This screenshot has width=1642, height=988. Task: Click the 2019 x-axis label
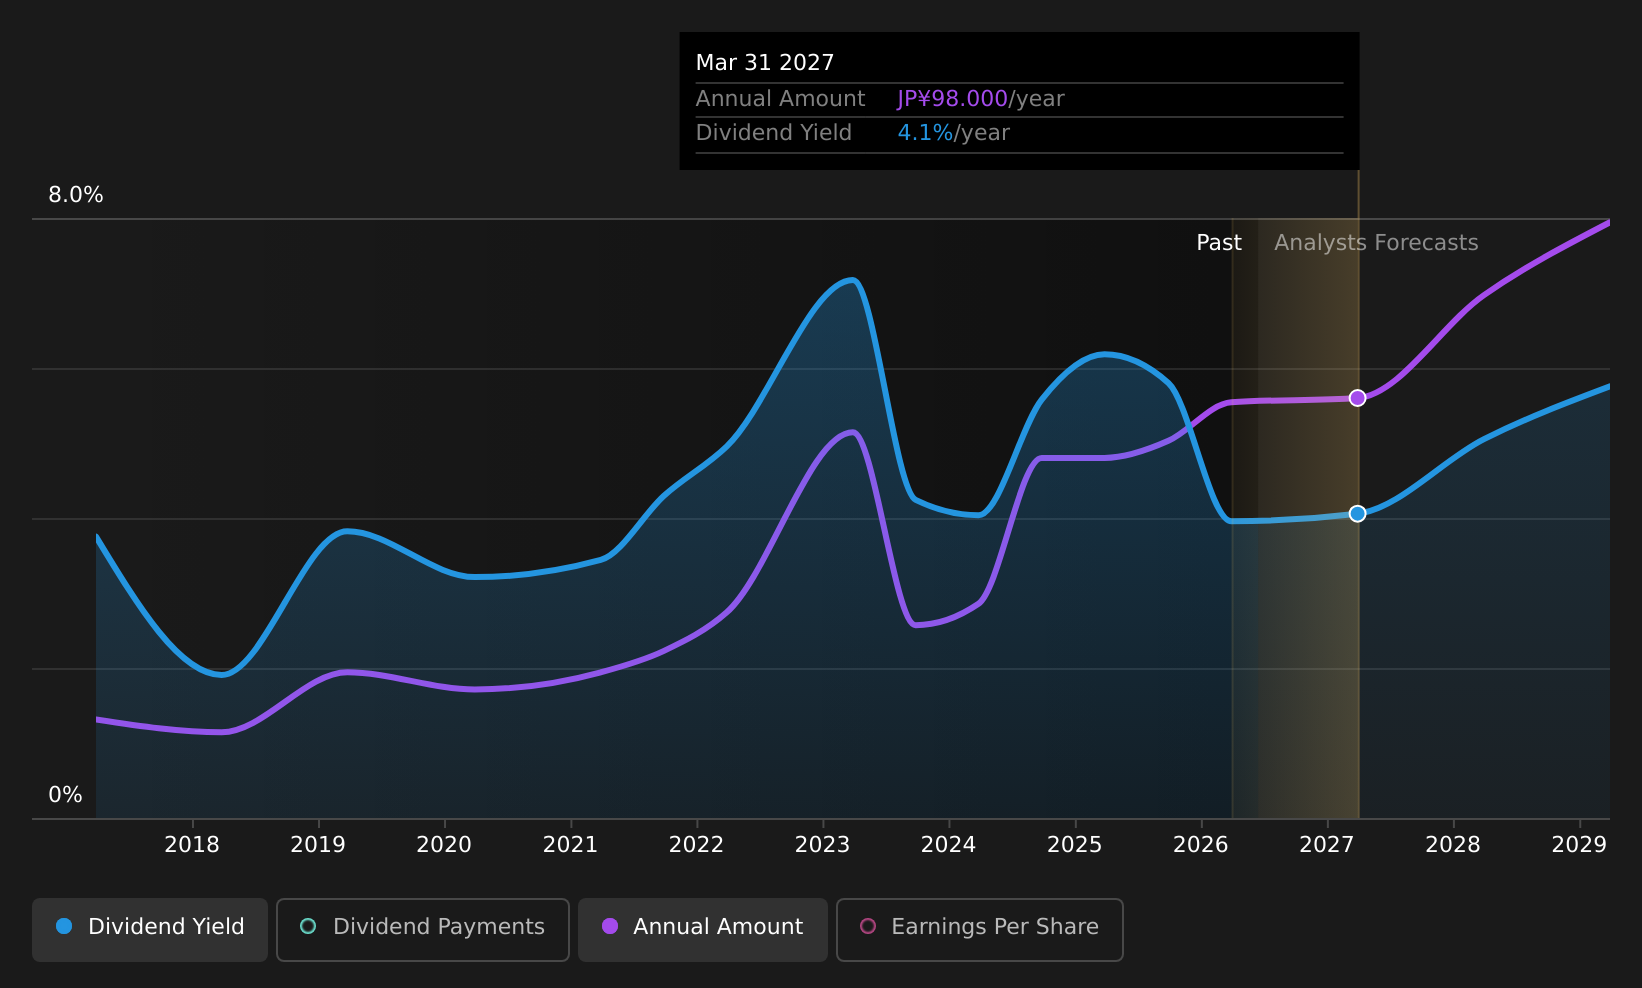(x=318, y=845)
